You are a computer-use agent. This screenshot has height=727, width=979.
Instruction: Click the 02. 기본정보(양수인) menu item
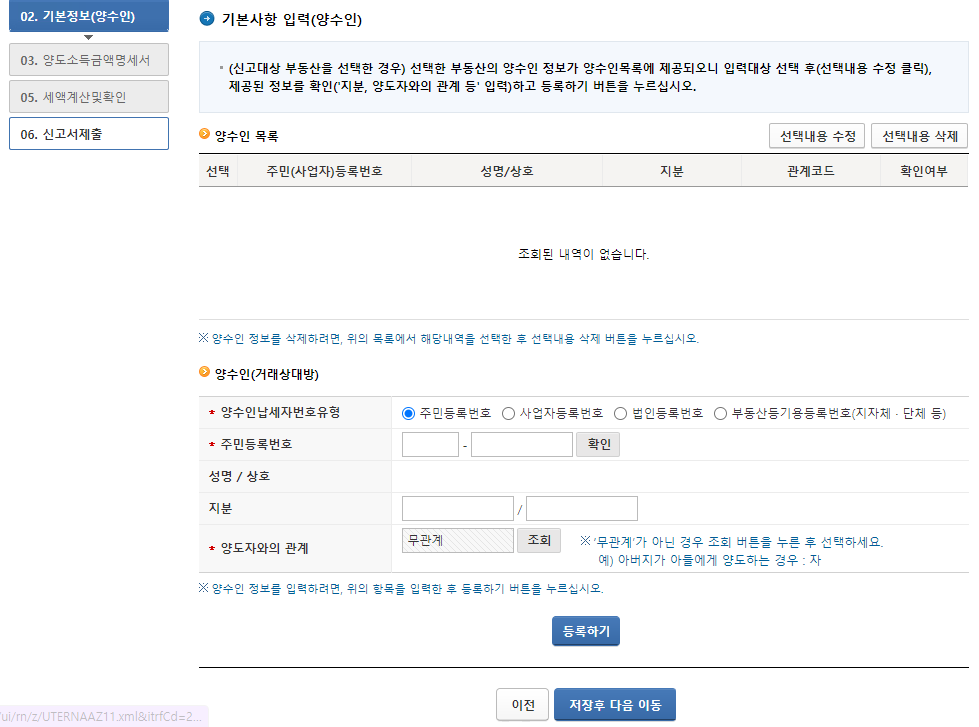pyautogui.click(x=88, y=17)
